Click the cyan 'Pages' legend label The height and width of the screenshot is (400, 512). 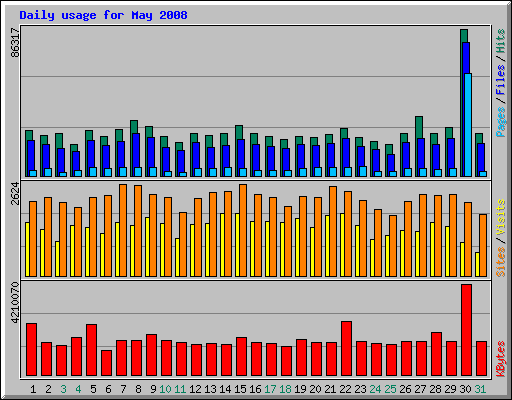click(x=501, y=122)
